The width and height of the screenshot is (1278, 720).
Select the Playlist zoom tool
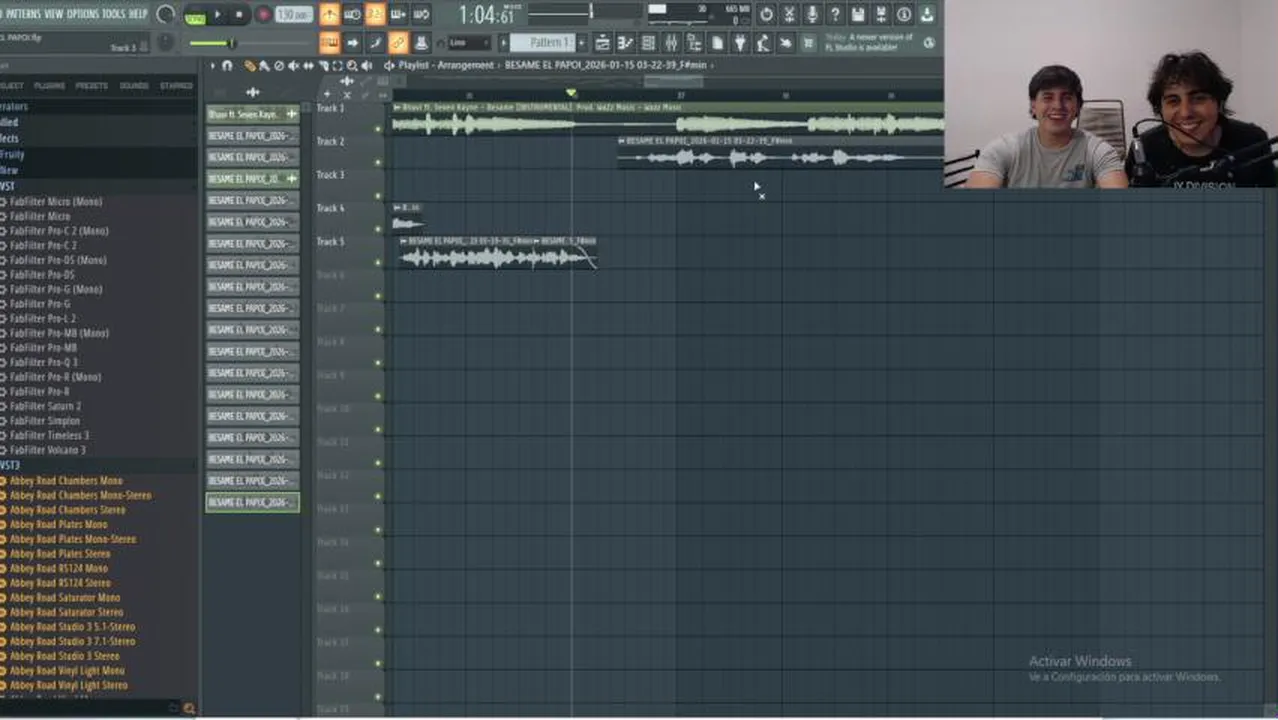(352, 65)
